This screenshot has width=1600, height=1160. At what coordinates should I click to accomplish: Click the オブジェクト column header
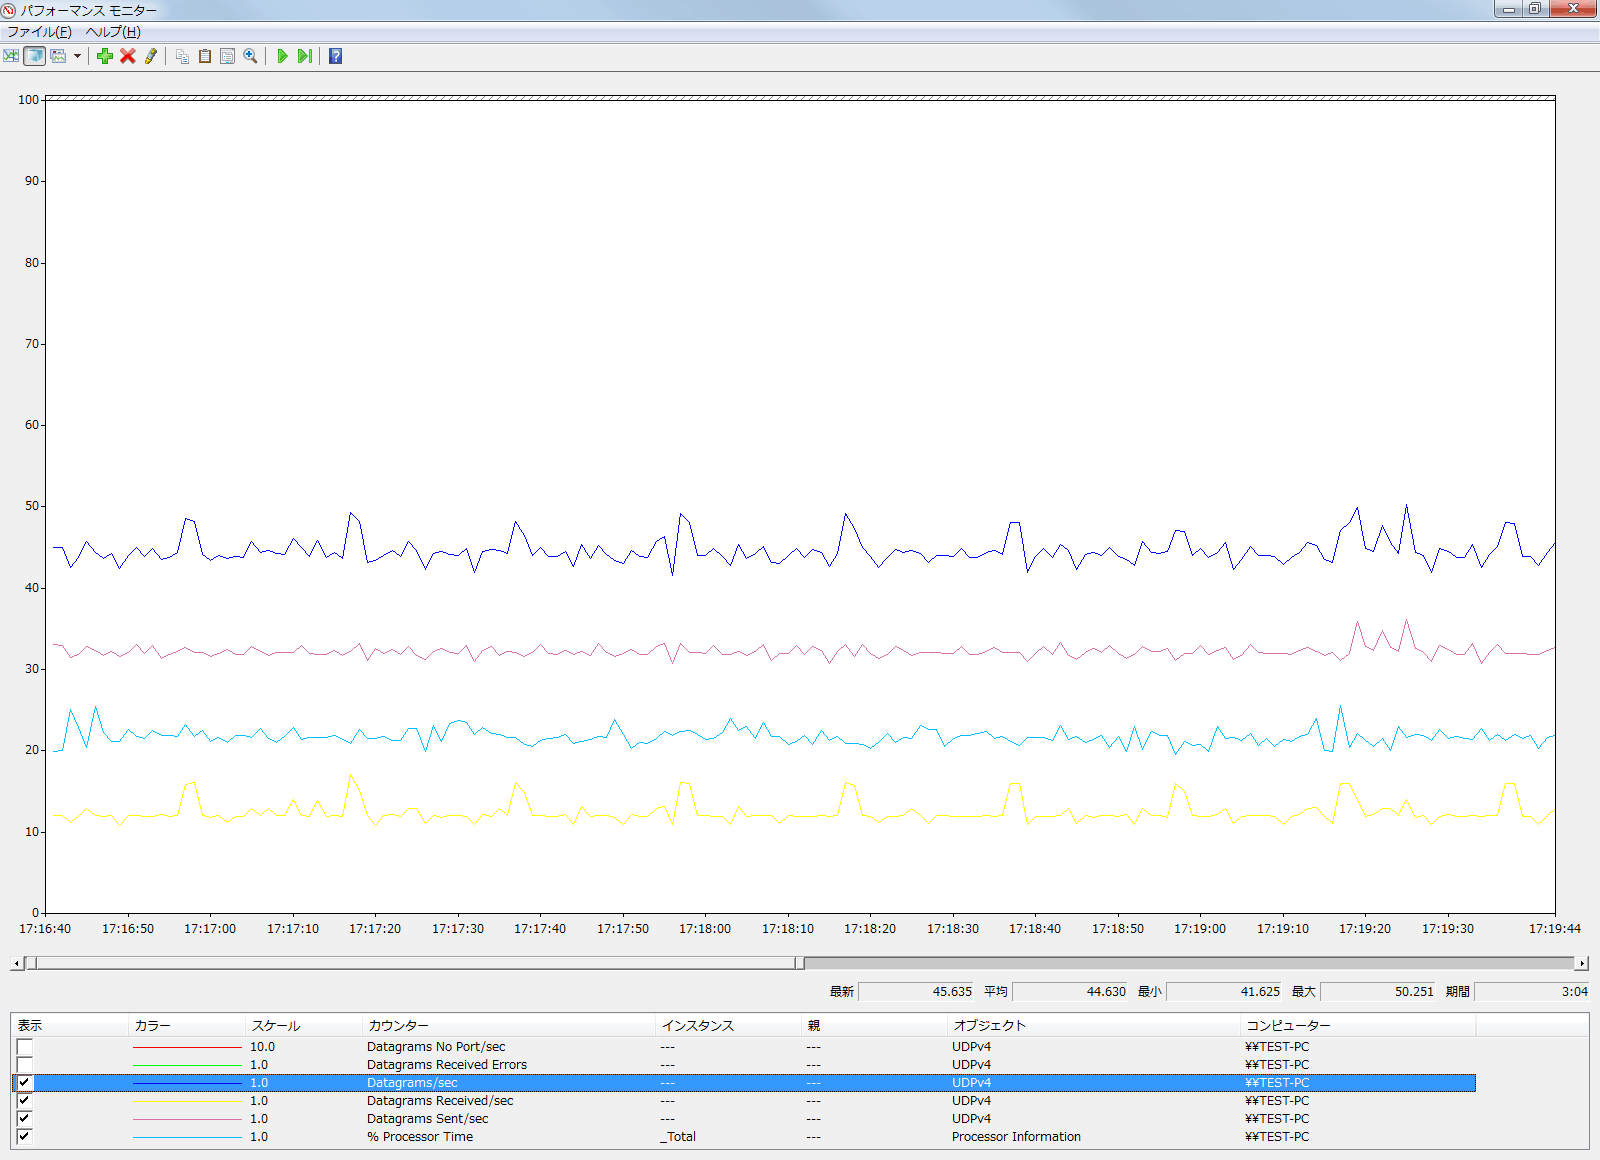(x=989, y=1026)
